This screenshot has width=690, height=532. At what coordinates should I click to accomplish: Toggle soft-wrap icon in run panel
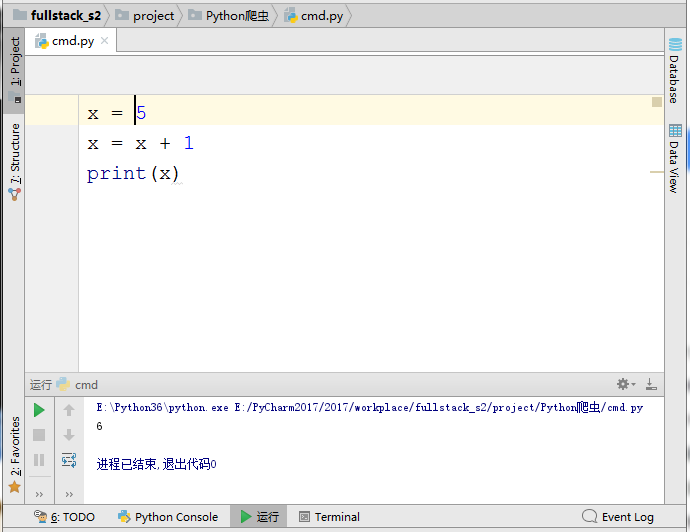tap(69, 460)
